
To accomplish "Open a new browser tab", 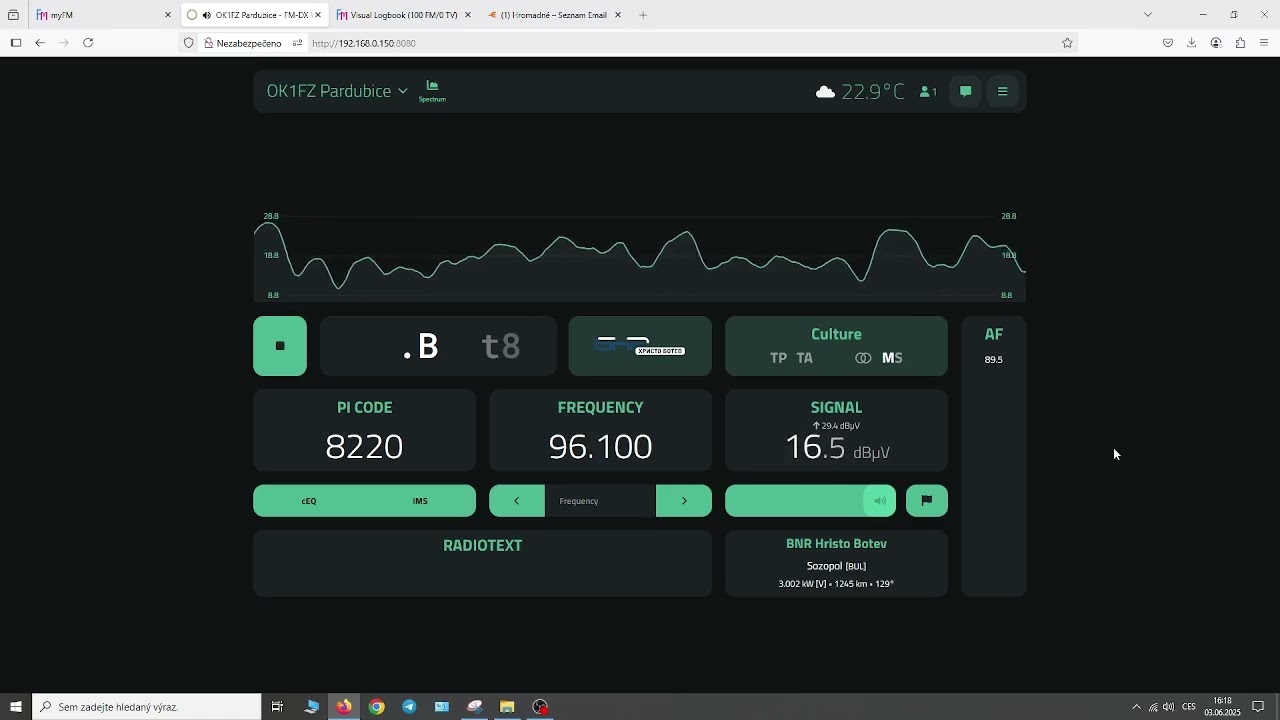I will [643, 15].
